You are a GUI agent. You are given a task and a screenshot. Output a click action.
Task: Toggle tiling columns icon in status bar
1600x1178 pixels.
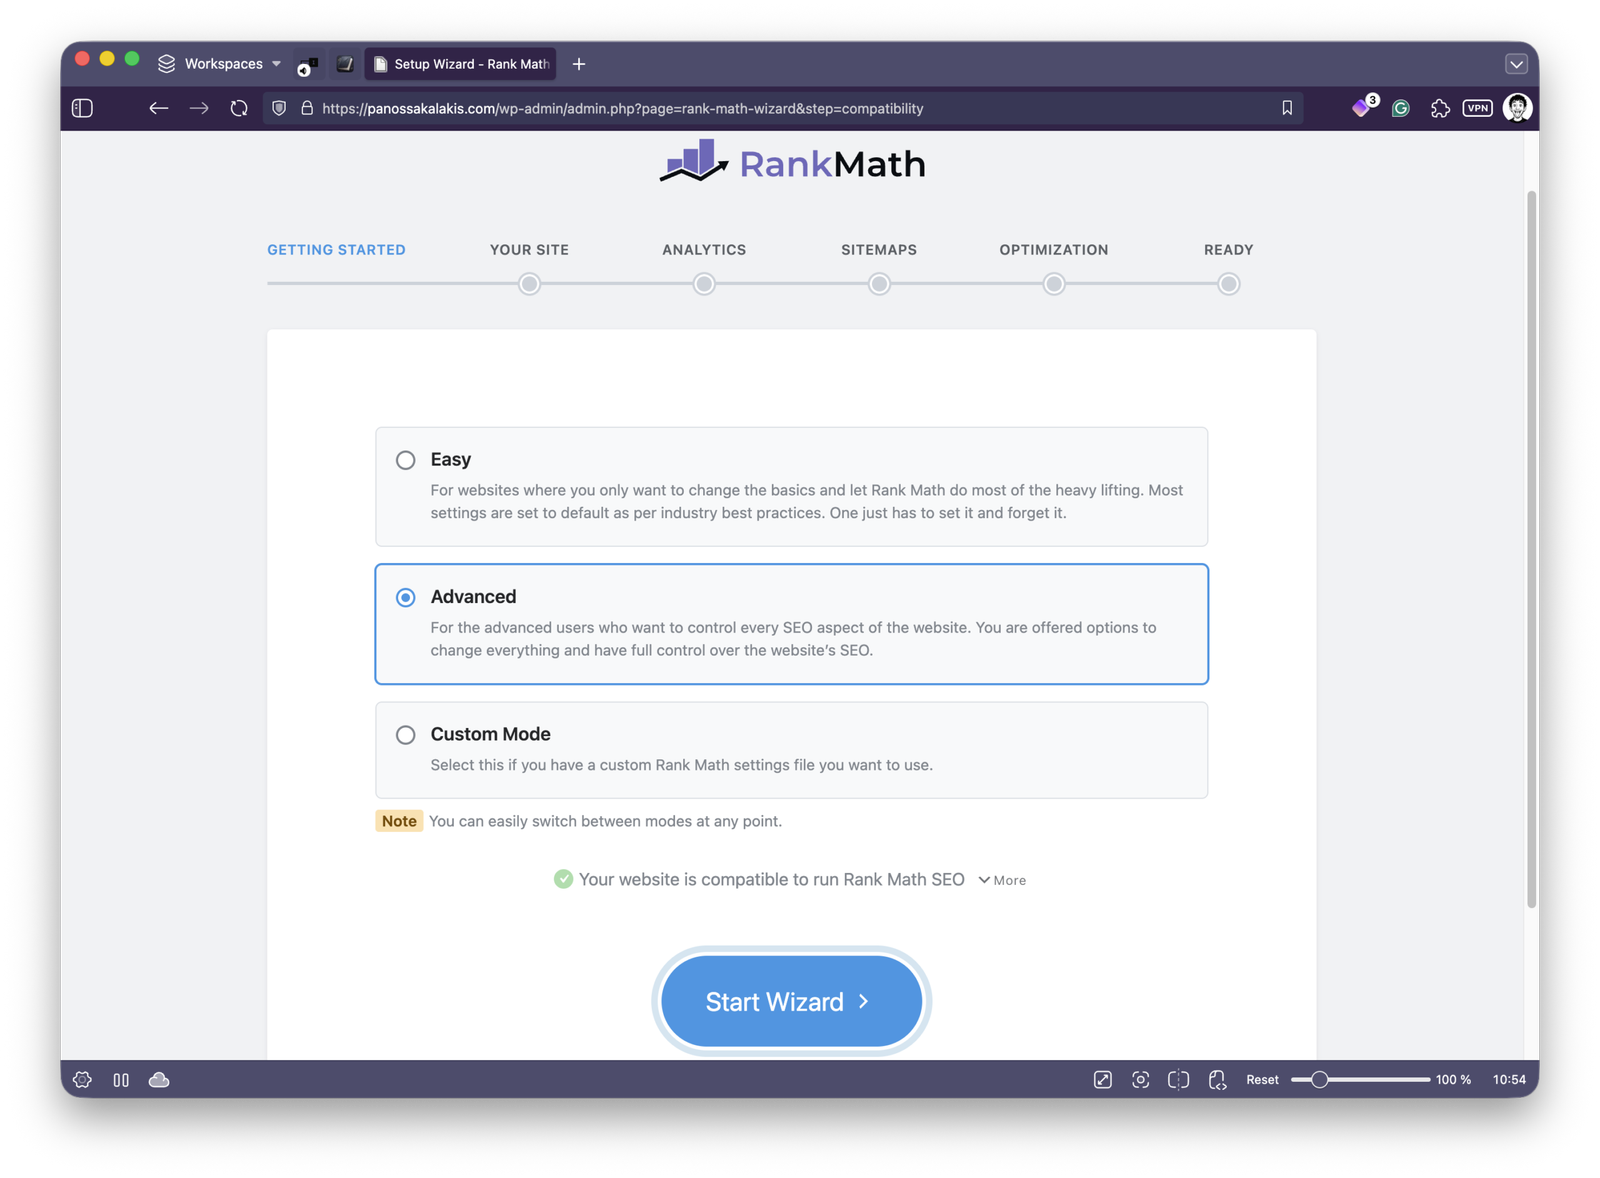121,1080
